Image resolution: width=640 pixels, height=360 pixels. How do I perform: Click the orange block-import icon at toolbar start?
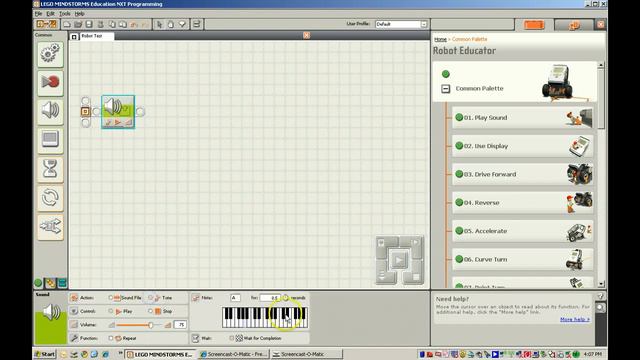pos(47,24)
